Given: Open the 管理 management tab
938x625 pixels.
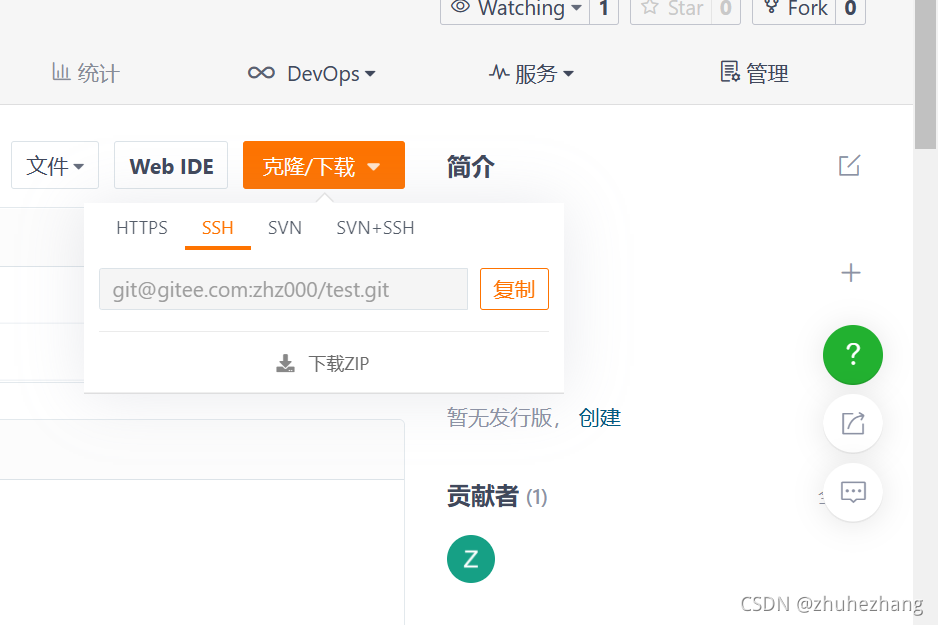Looking at the screenshot, I should click(x=754, y=74).
